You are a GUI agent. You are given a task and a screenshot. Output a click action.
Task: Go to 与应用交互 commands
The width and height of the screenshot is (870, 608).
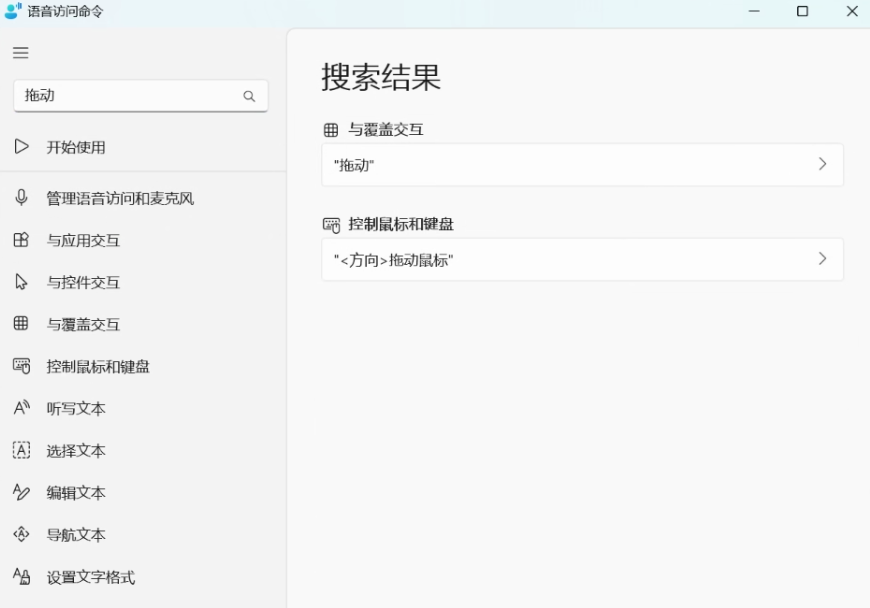point(143,240)
